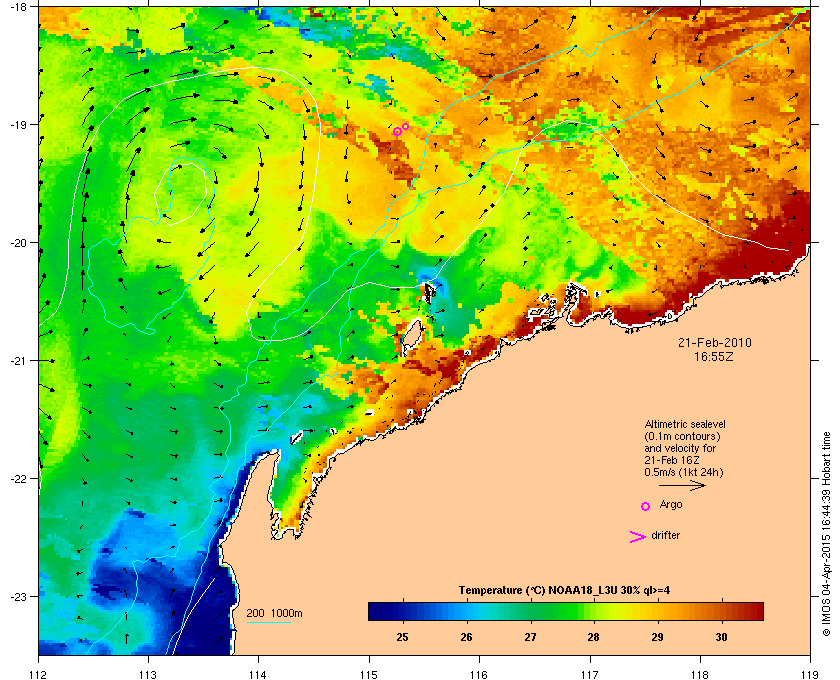Click the 'Altimetric sealevel' legend text

685,424
